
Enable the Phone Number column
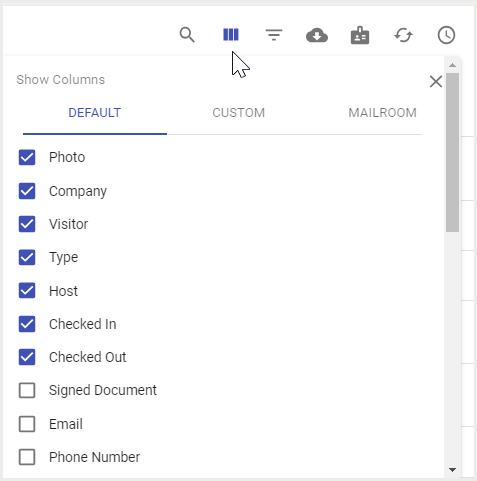coord(27,457)
